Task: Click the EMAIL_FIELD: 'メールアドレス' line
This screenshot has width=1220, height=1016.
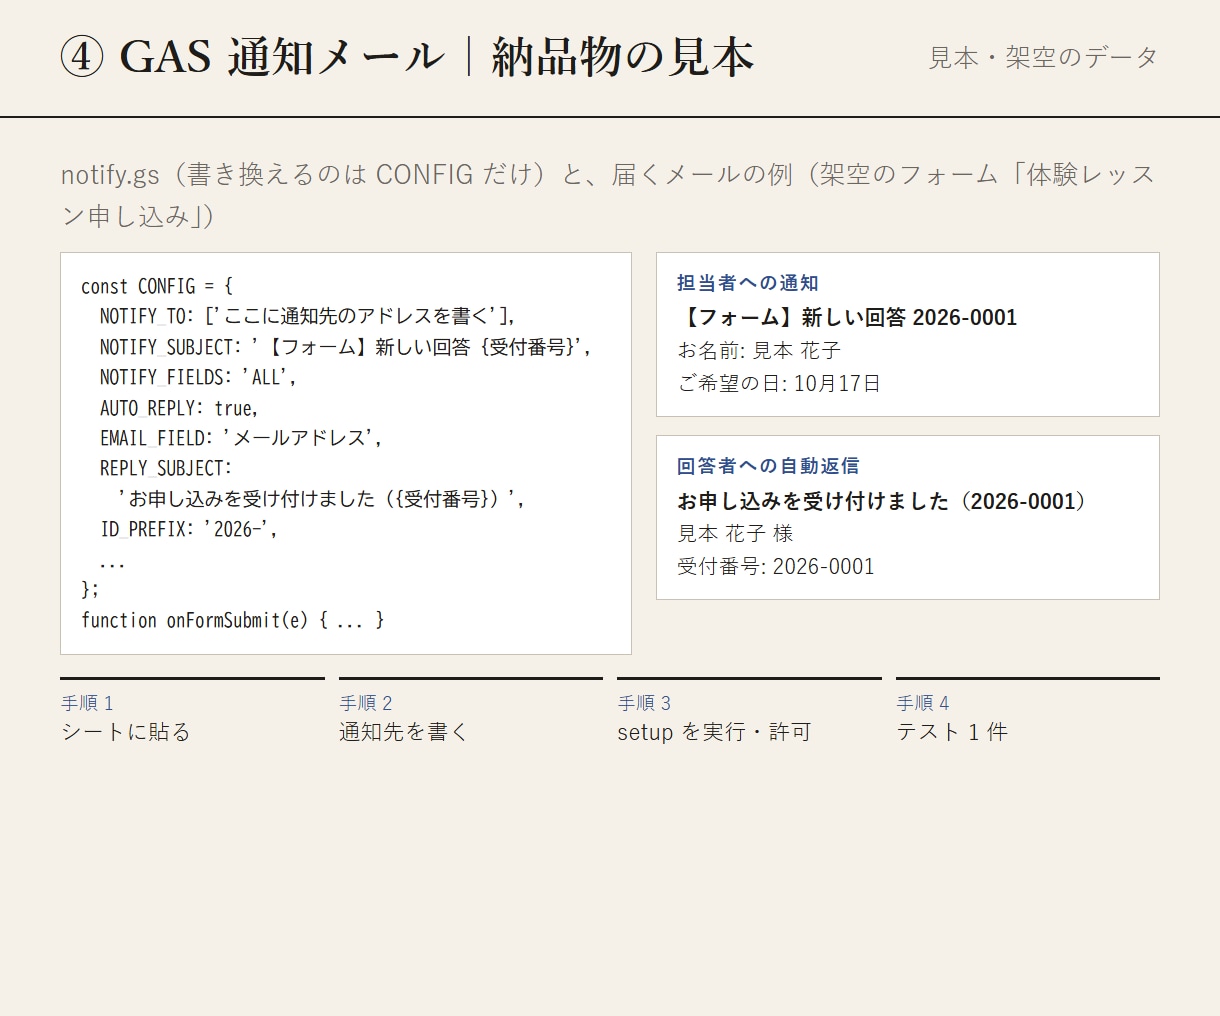Action: click(x=241, y=438)
